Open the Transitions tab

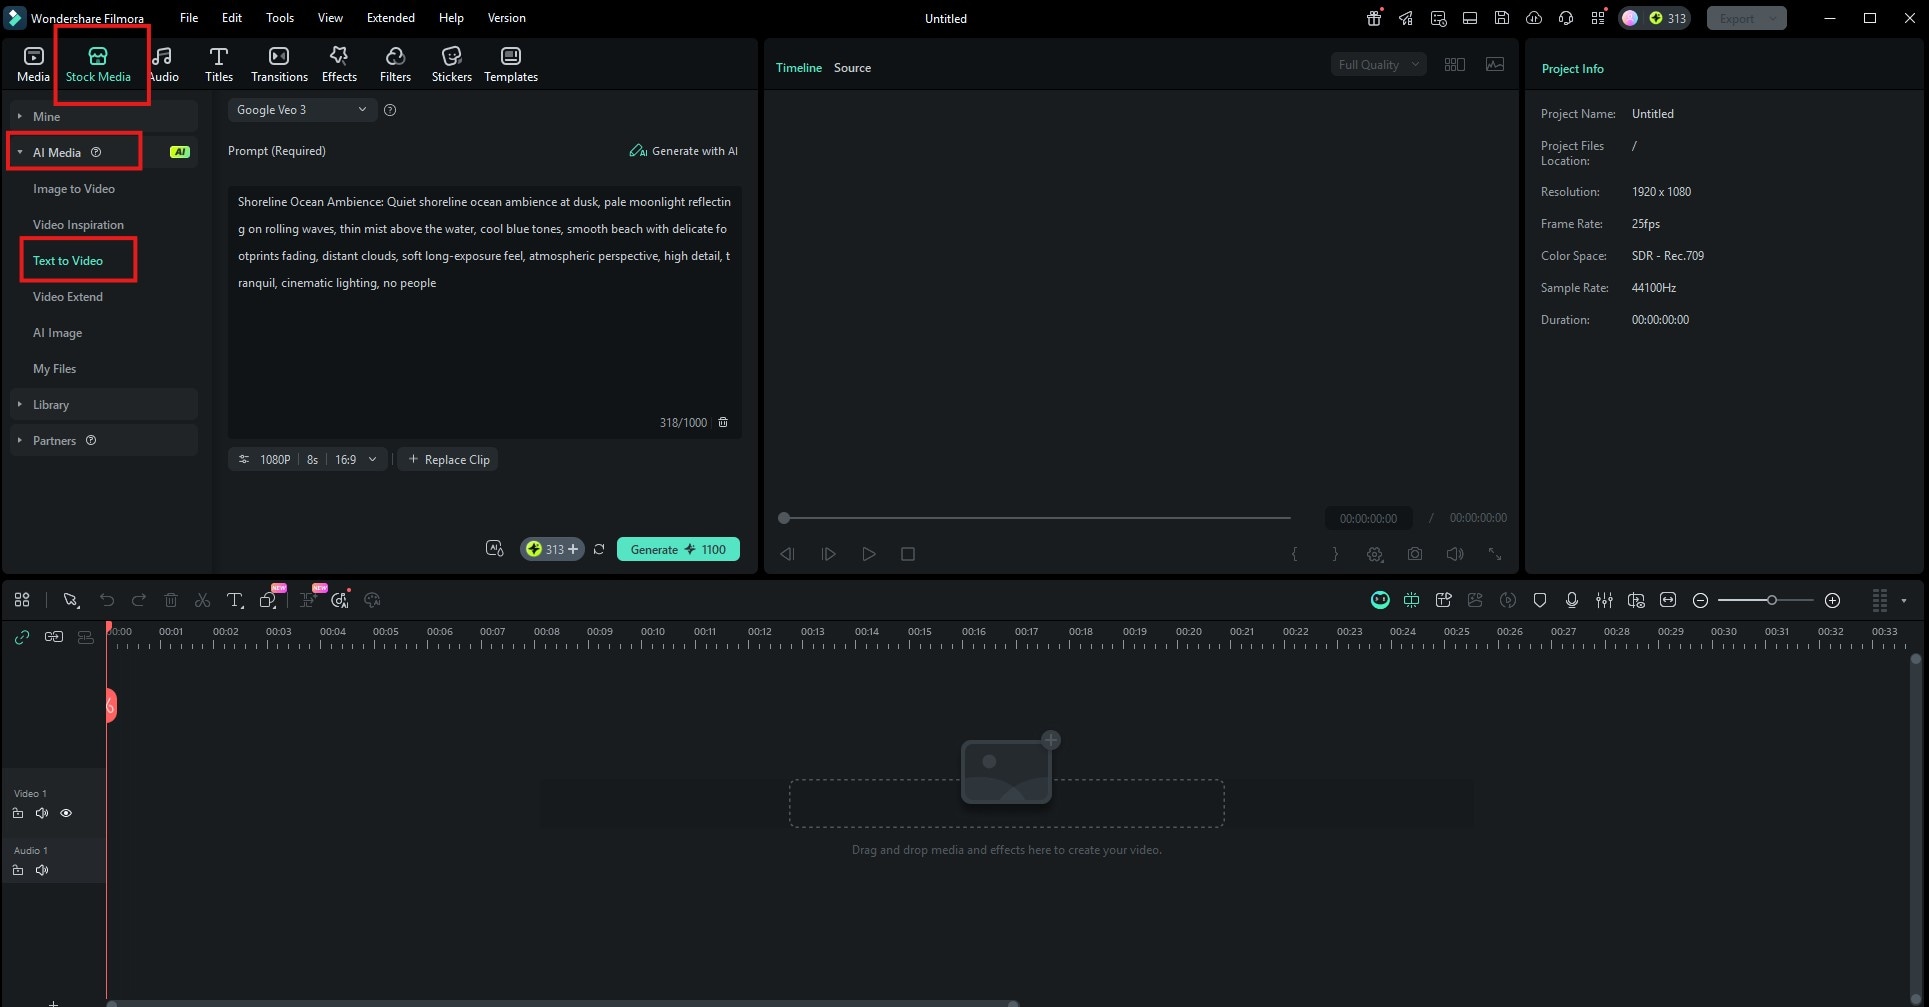pos(279,64)
